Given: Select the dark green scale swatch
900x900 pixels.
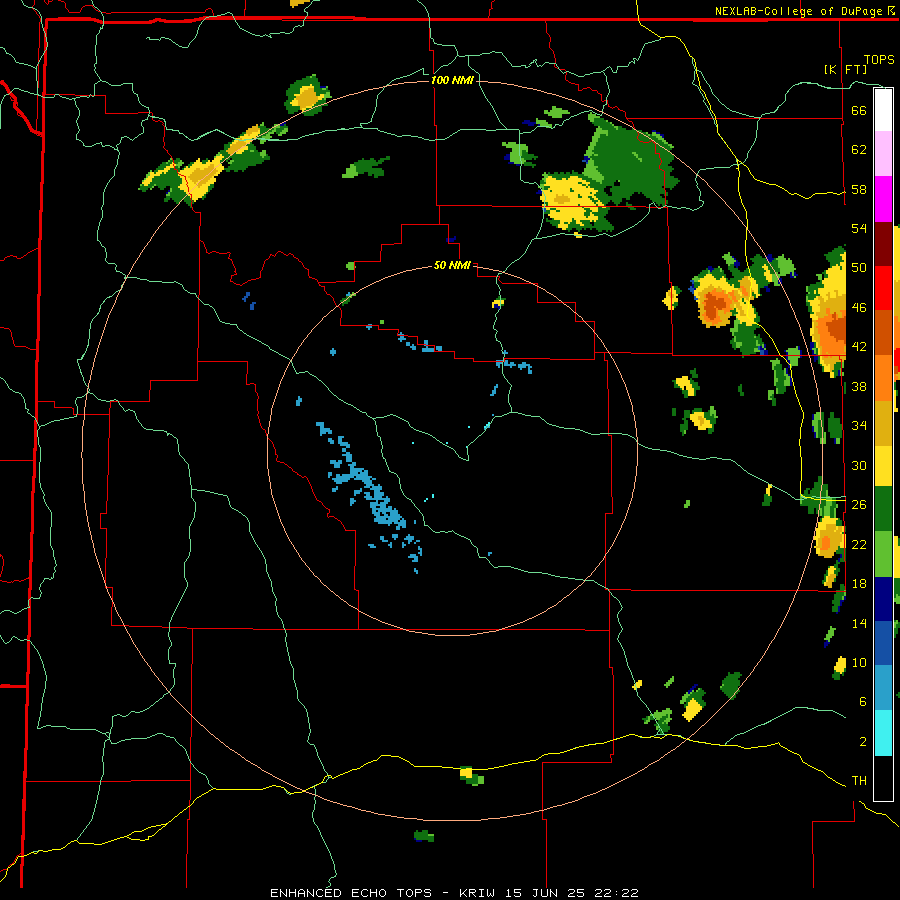Looking at the screenshot, I should click(883, 509).
